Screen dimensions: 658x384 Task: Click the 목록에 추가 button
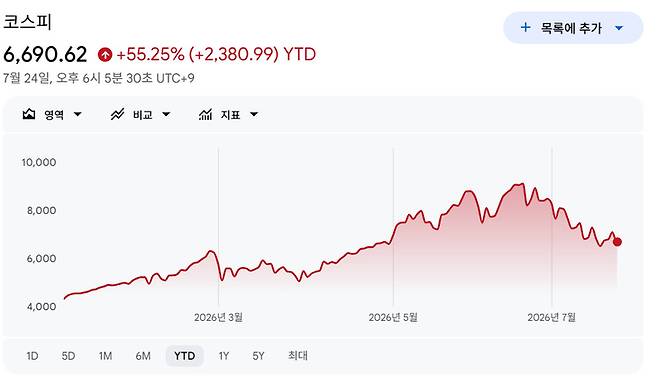click(x=573, y=28)
